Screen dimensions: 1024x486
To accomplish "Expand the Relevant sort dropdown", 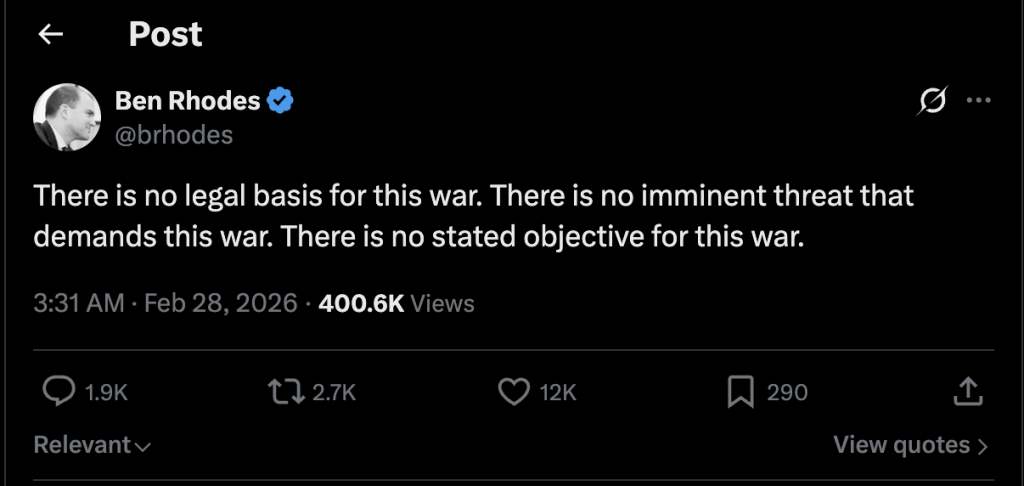I will pos(92,445).
